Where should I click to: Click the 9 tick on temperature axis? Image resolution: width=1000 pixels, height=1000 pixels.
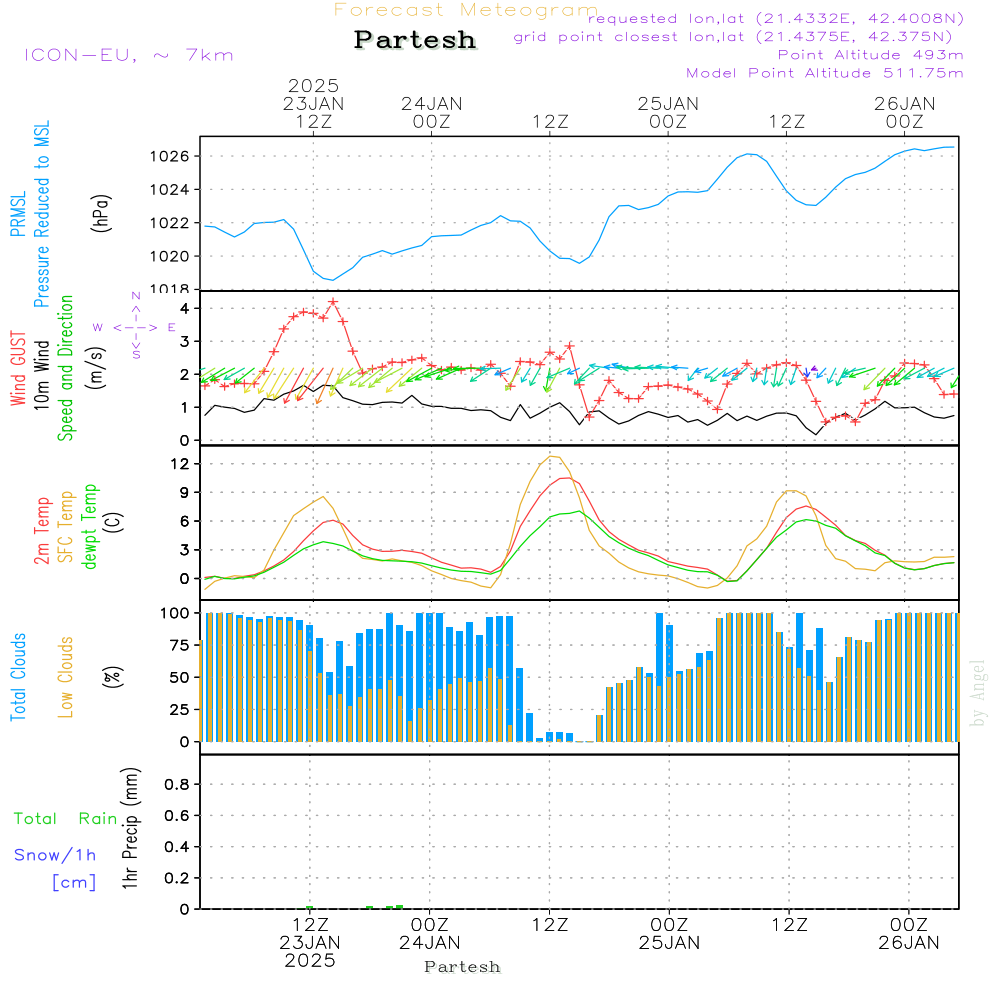[185, 492]
